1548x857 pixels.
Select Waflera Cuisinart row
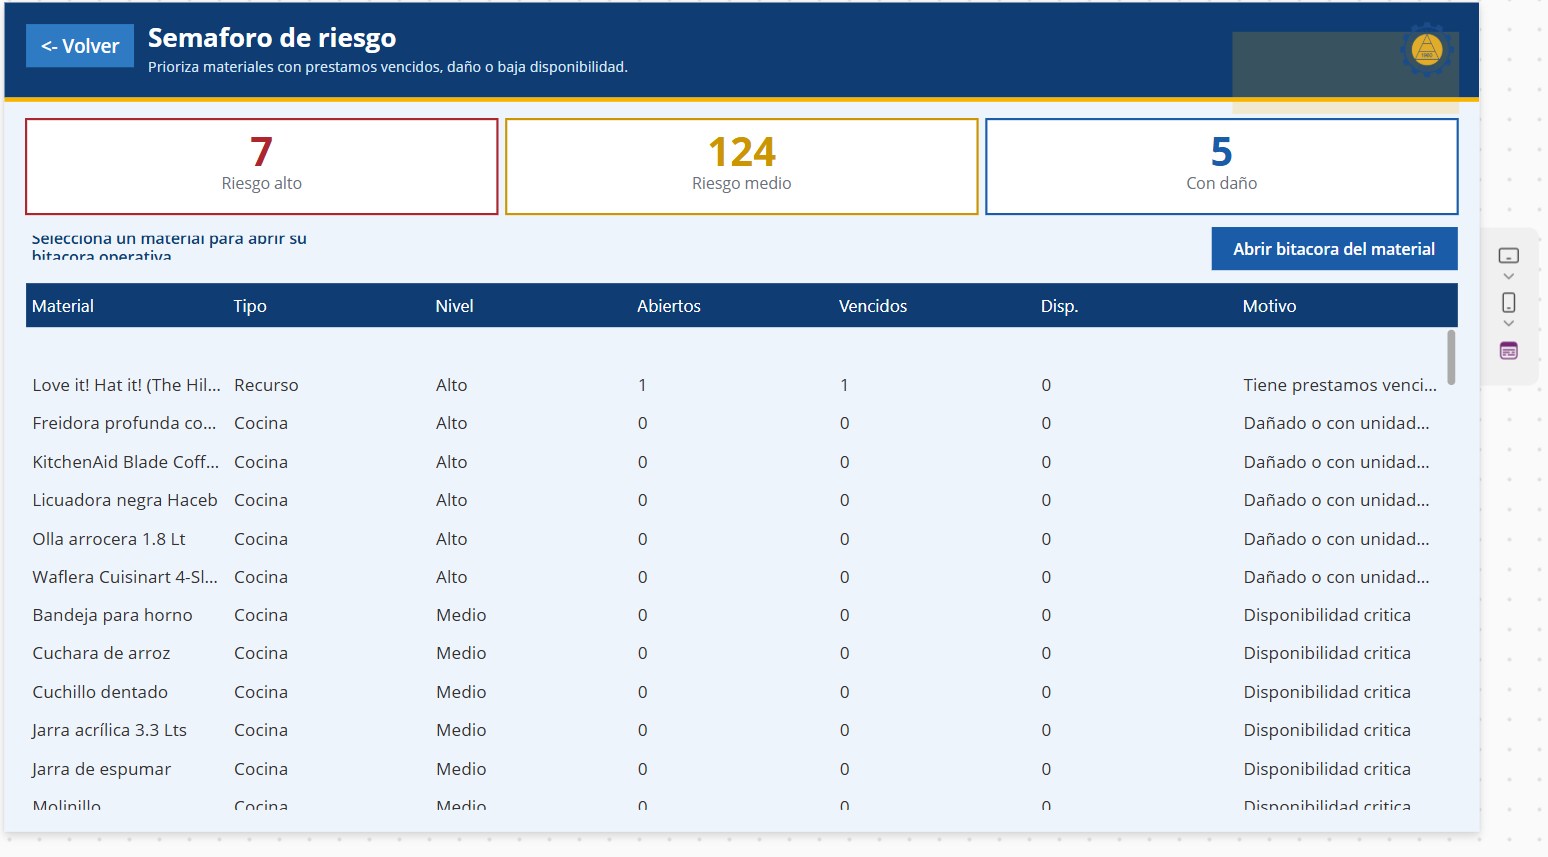(735, 577)
